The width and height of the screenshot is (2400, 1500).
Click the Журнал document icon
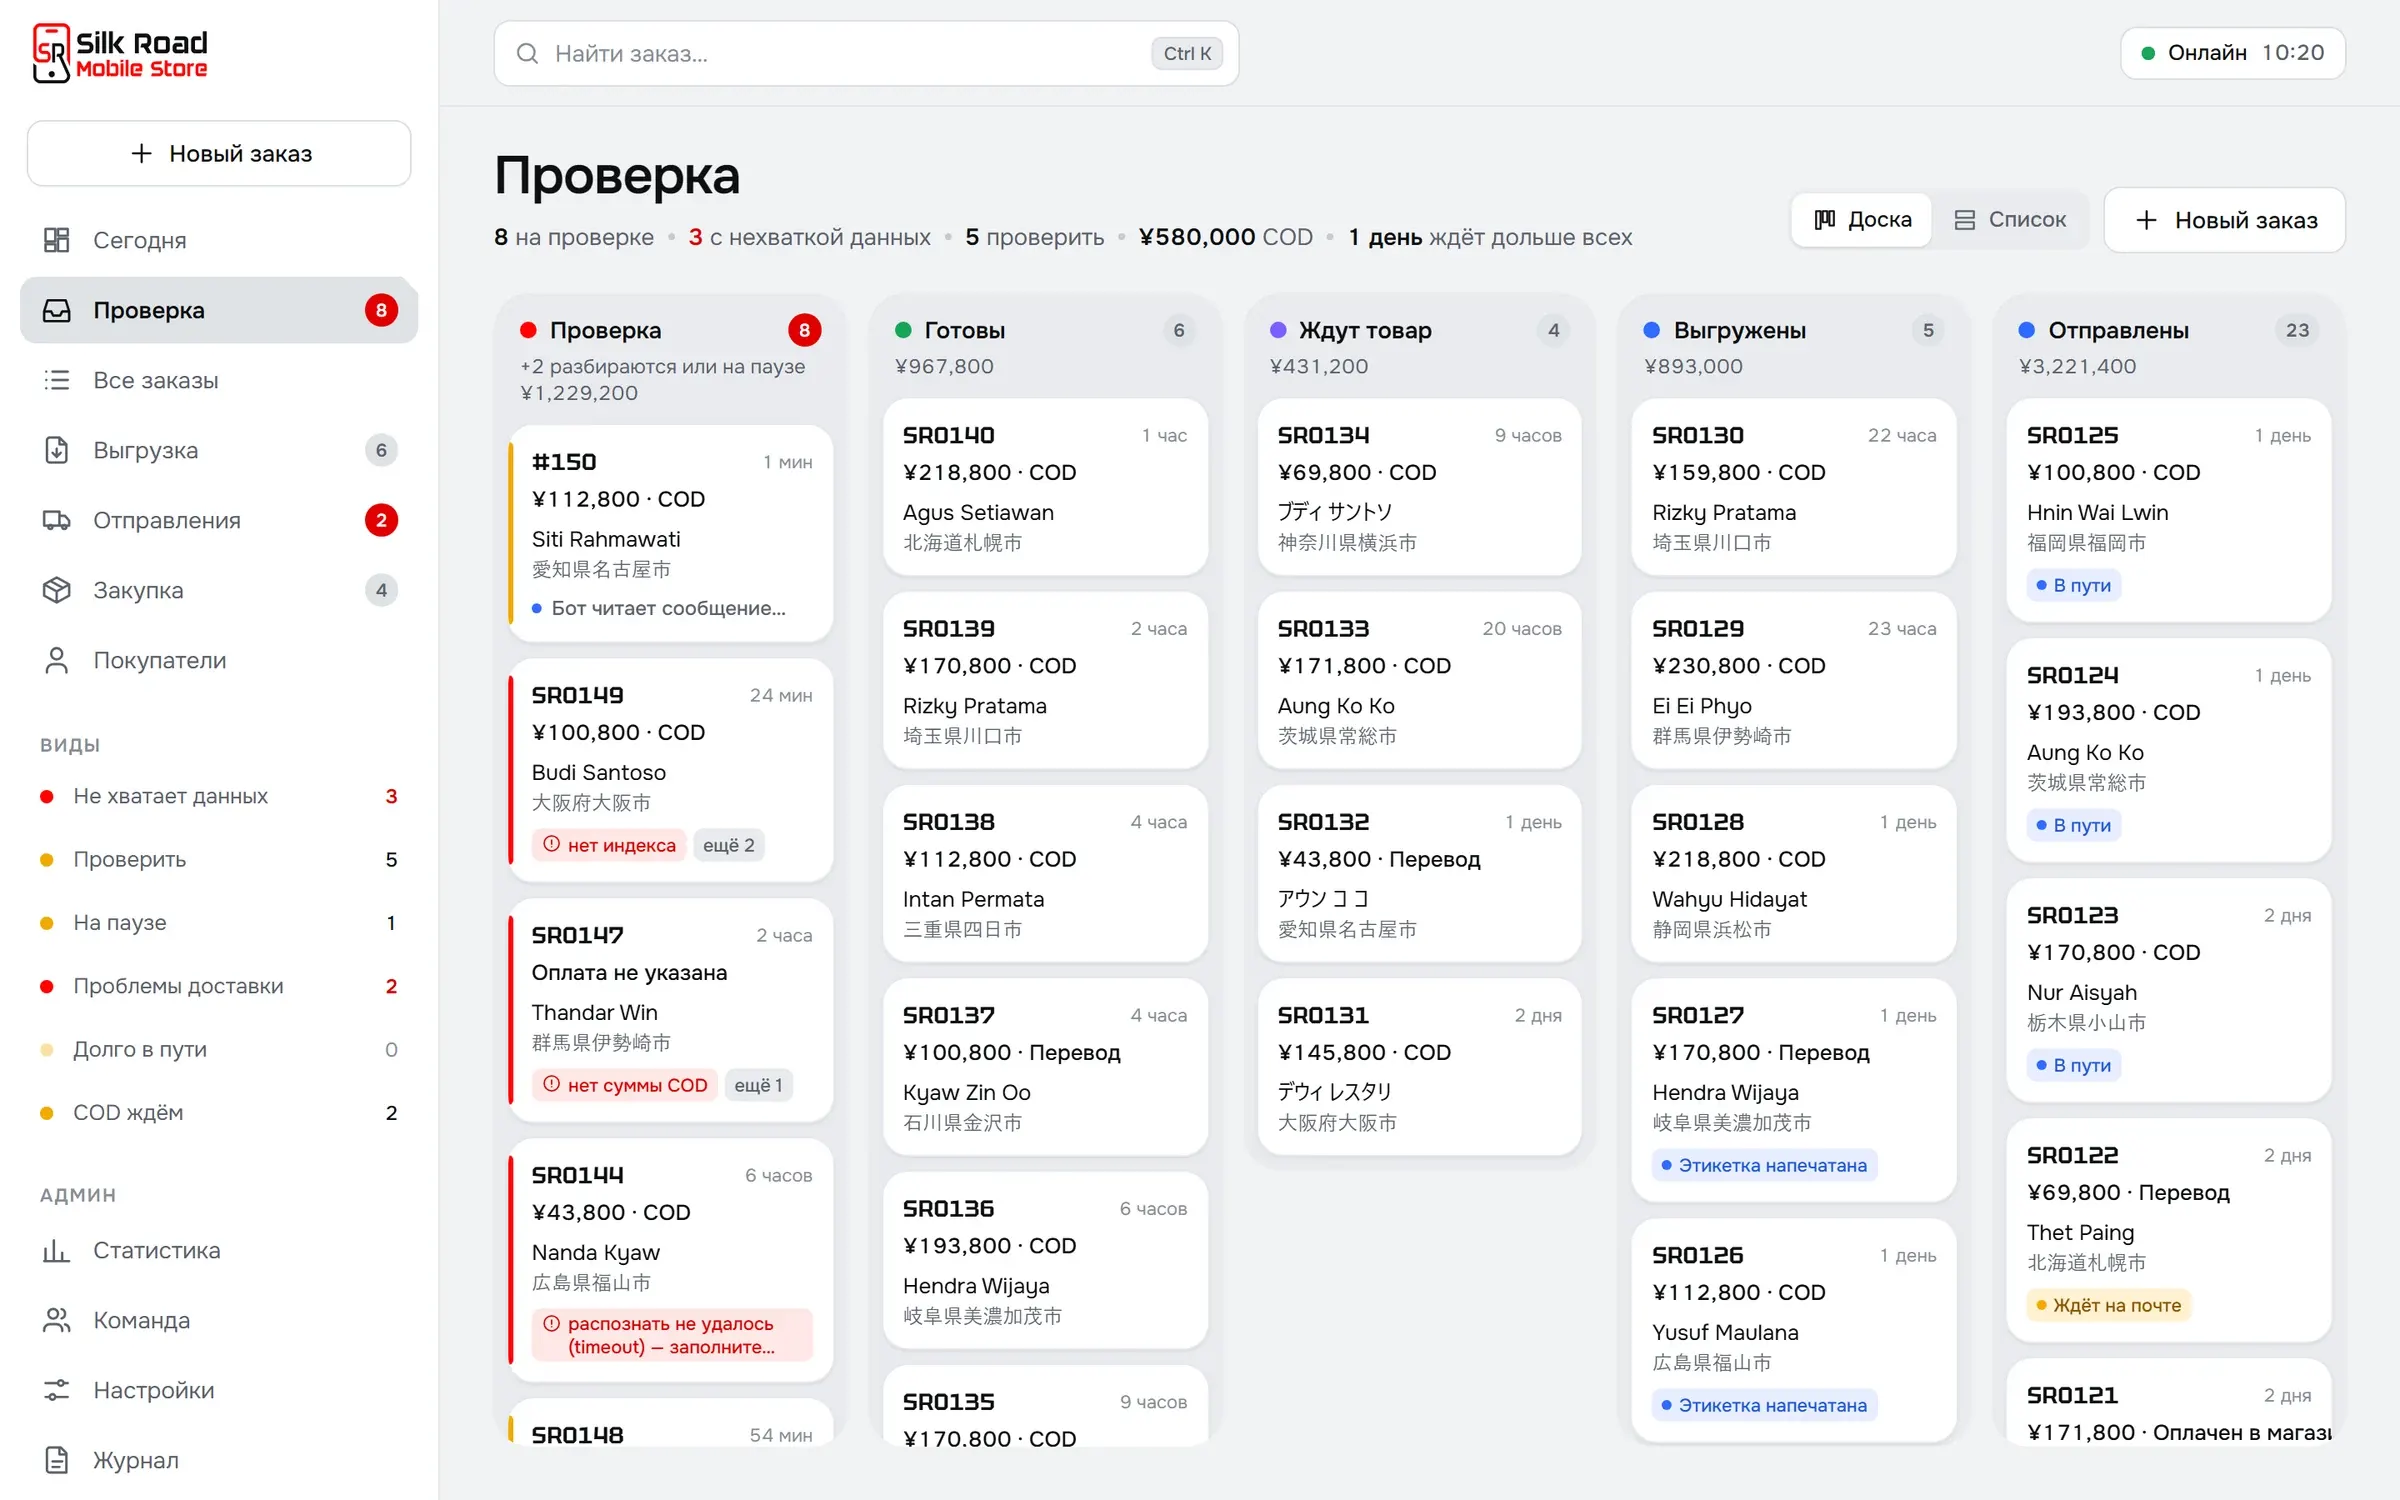click(x=57, y=1460)
